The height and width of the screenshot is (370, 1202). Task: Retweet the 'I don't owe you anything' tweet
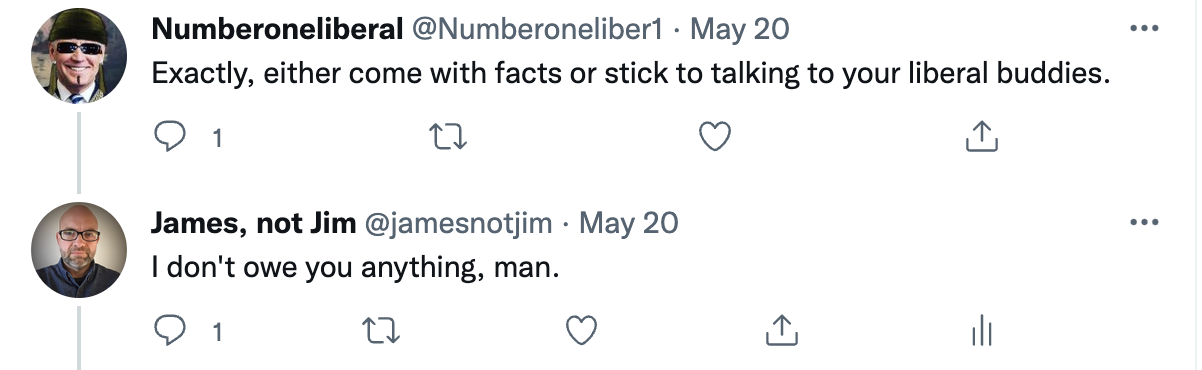click(375, 330)
